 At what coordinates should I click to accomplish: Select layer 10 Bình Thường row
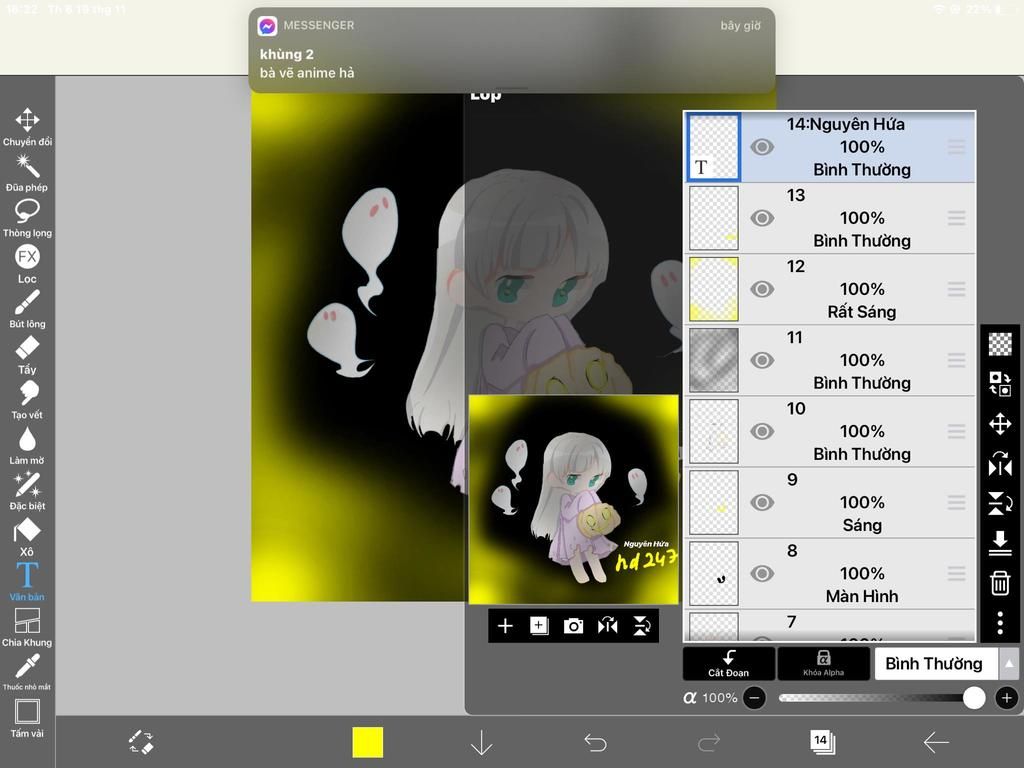tap(829, 432)
